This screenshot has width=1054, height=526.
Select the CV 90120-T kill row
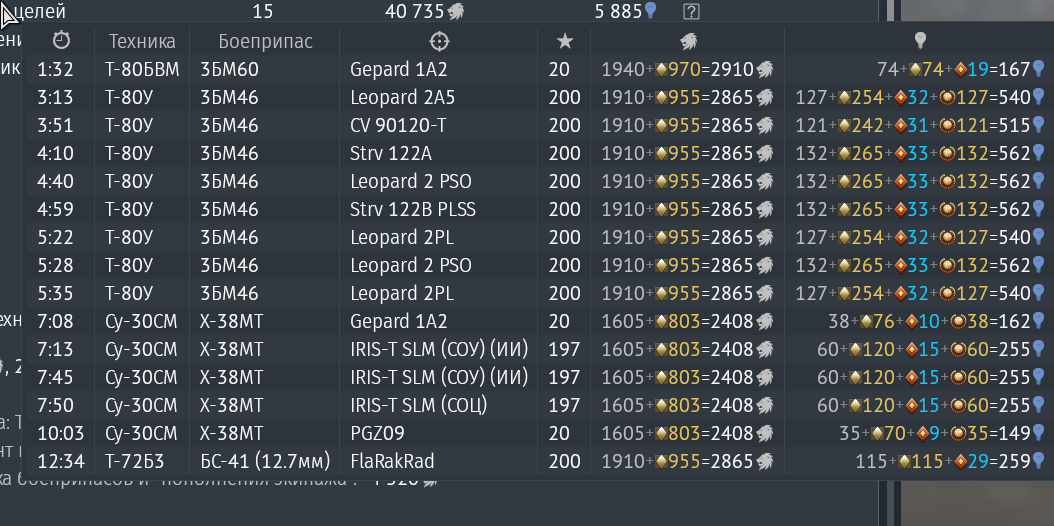pos(537,126)
